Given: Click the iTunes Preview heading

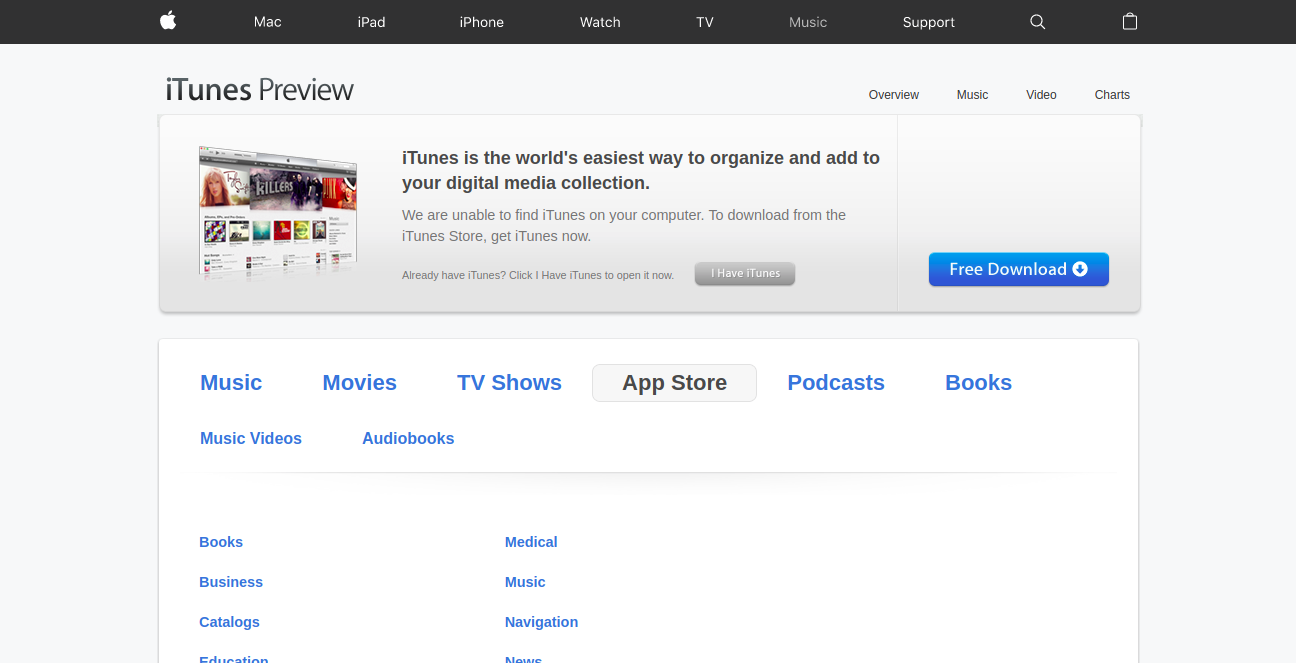Looking at the screenshot, I should (260, 90).
